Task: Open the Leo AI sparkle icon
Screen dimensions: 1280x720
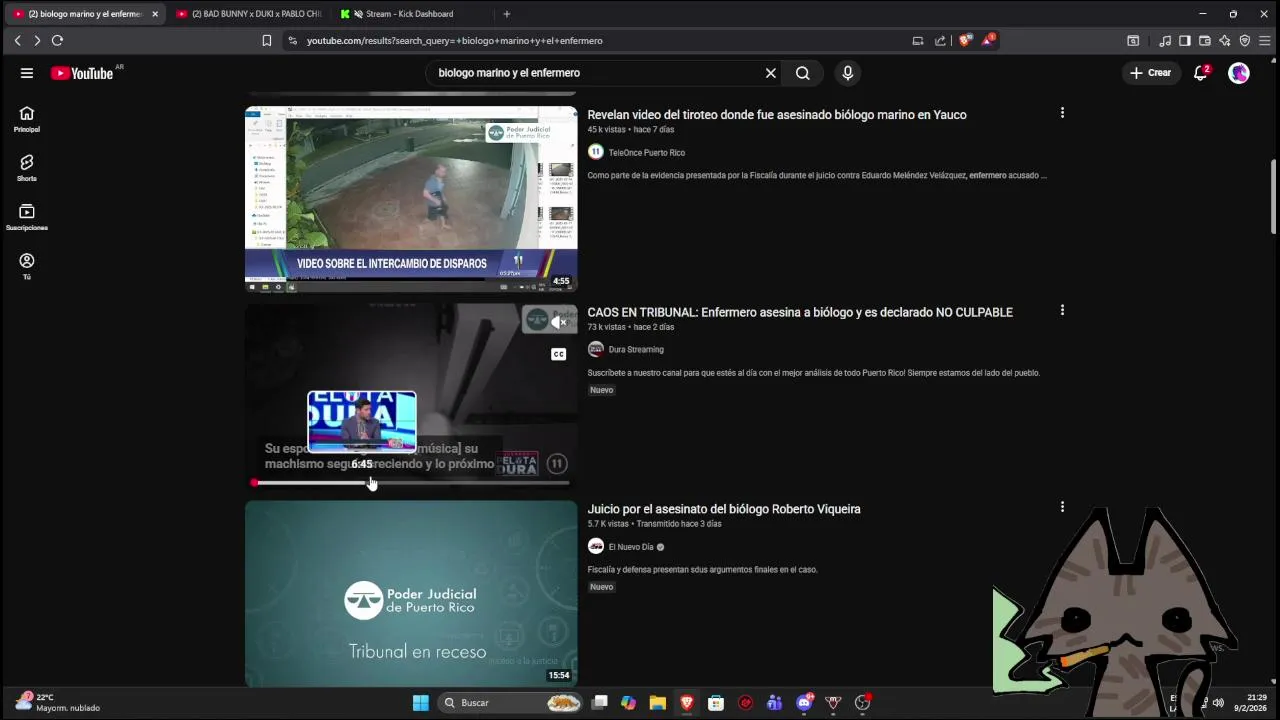Action: coord(1225,41)
